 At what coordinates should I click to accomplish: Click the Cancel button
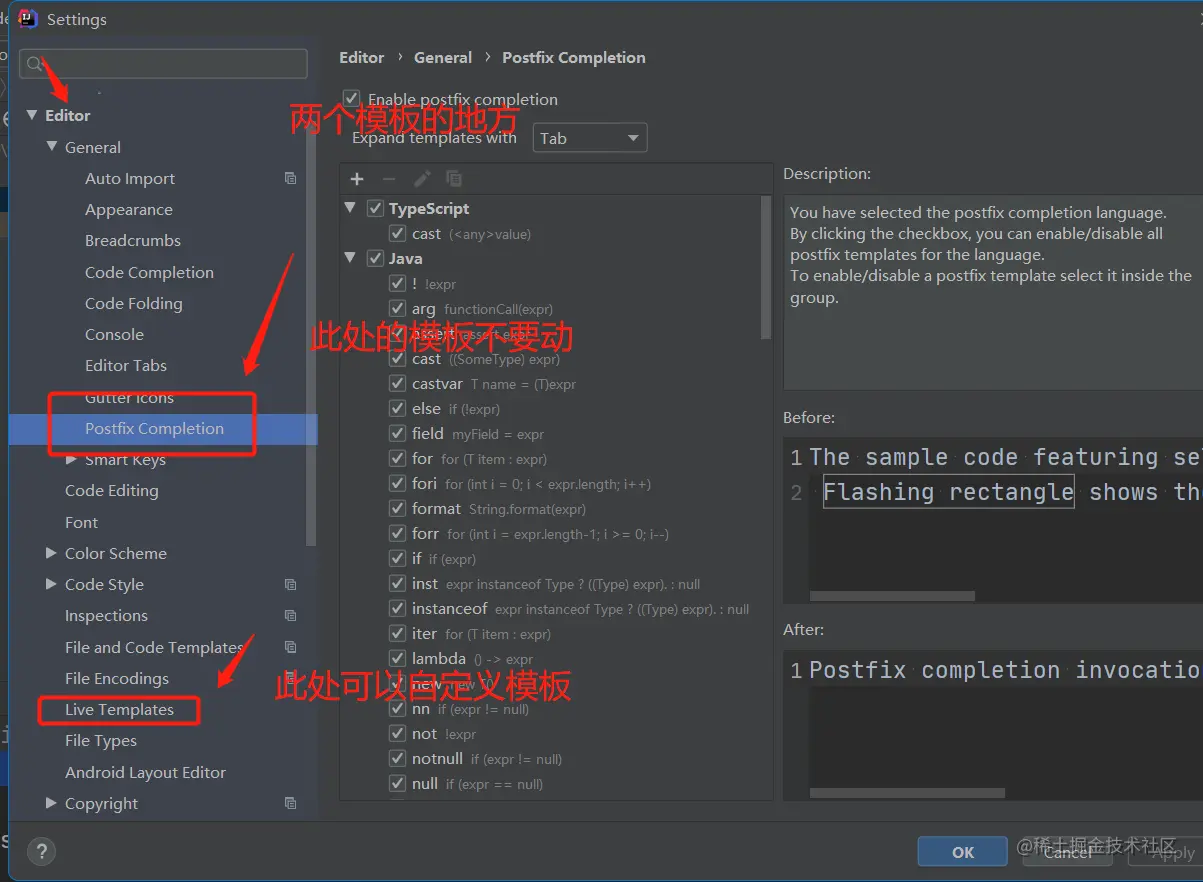tap(1068, 852)
